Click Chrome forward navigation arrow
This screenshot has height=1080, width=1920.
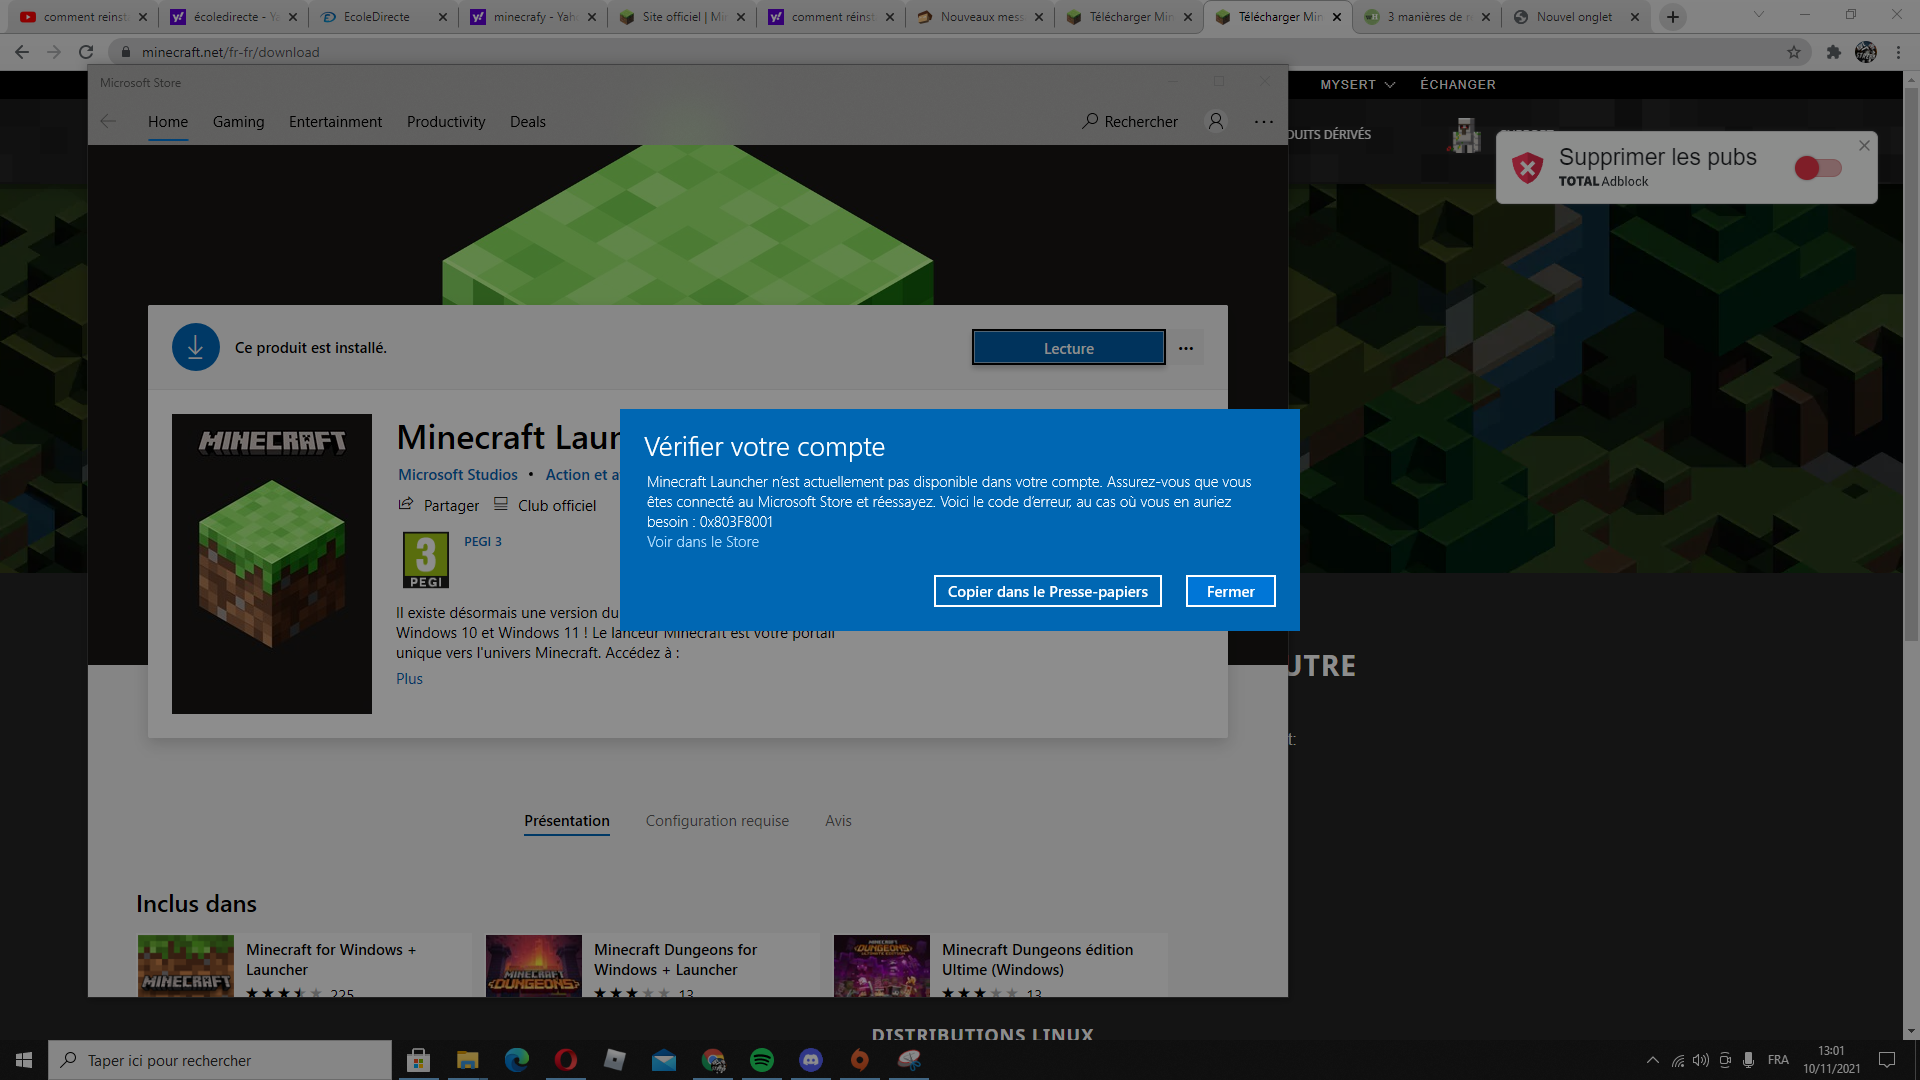(x=54, y=52)
